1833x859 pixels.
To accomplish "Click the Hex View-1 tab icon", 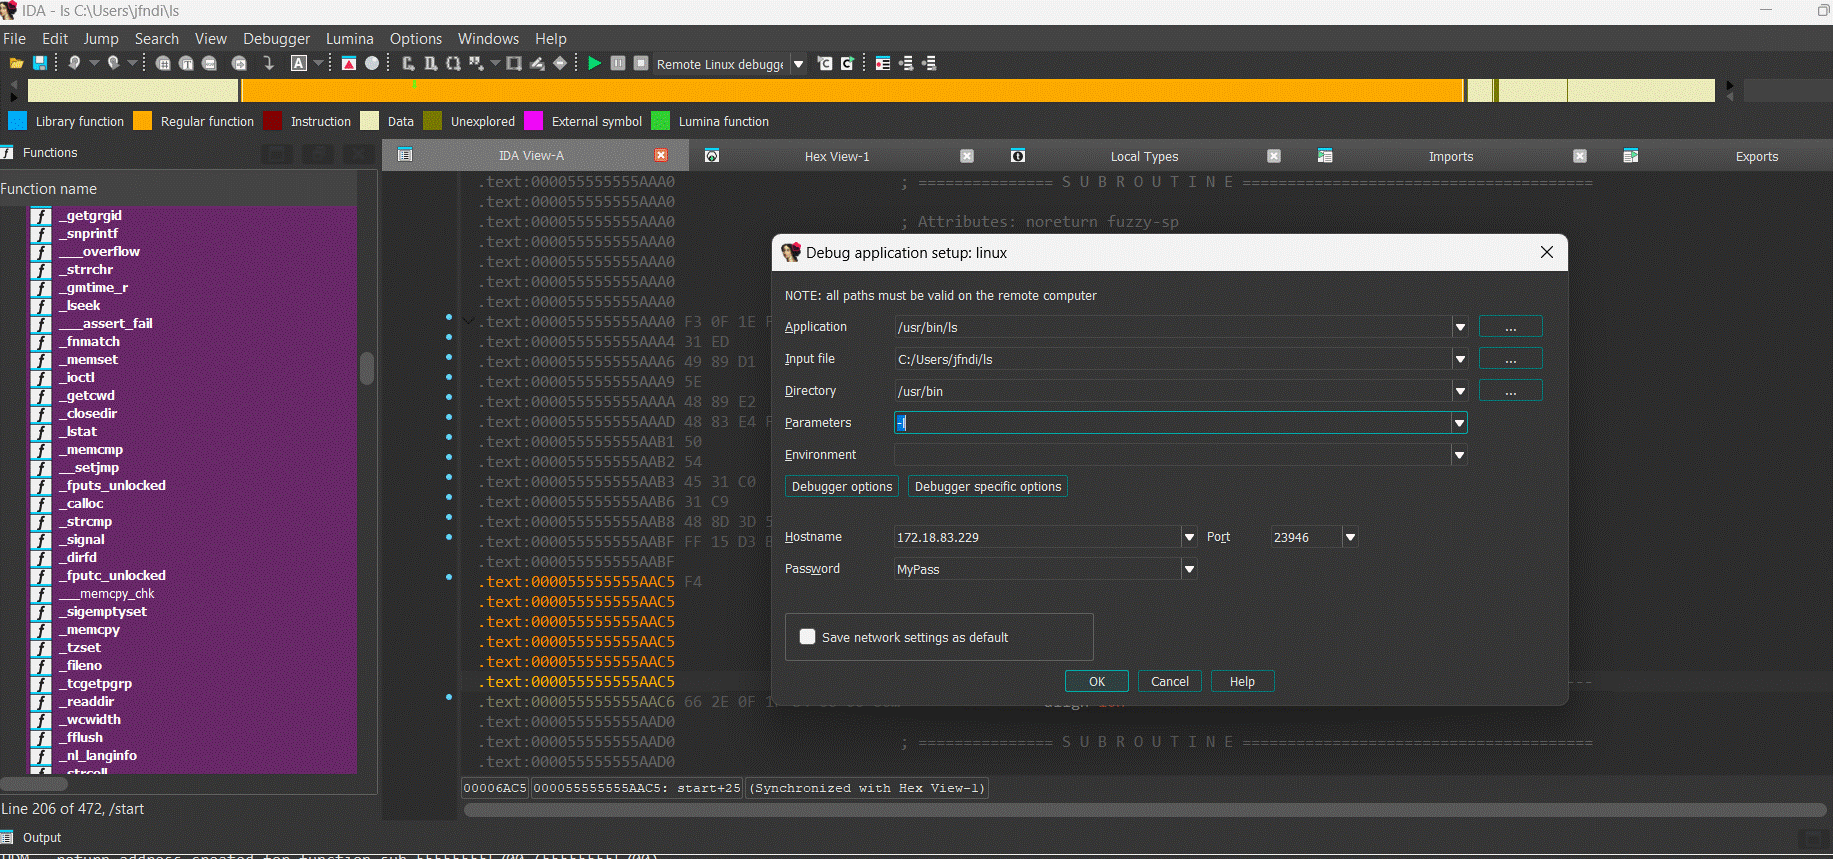I will (x=712, y=156).
